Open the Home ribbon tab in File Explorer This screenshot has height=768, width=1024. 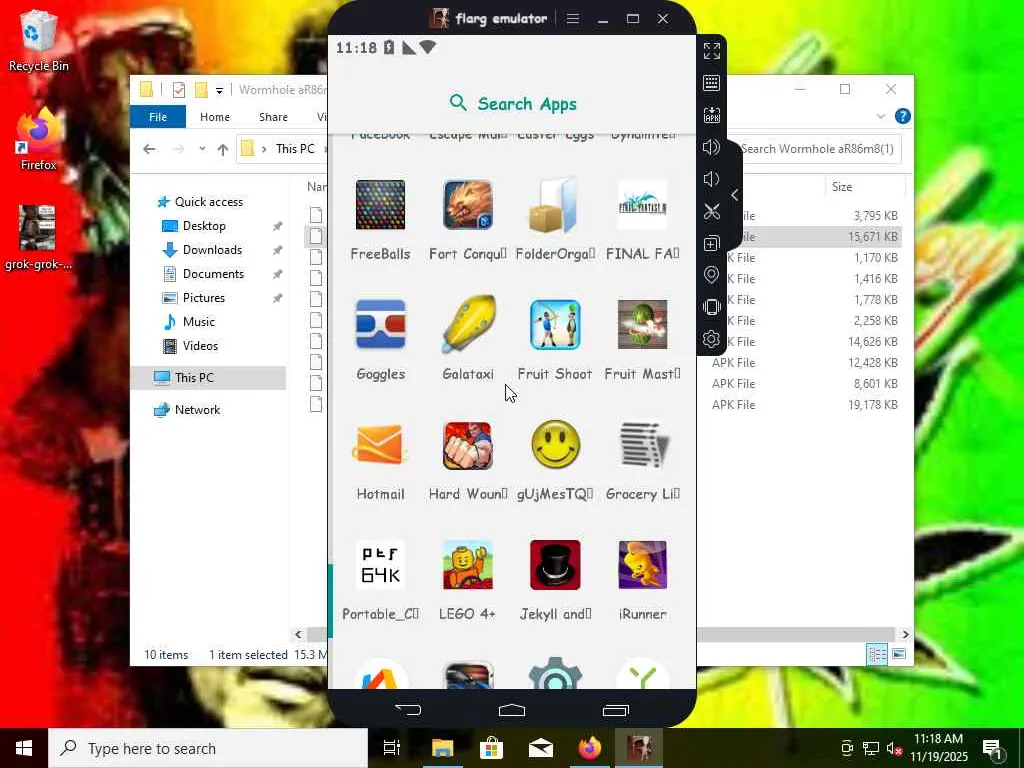[x=215, y=117]
